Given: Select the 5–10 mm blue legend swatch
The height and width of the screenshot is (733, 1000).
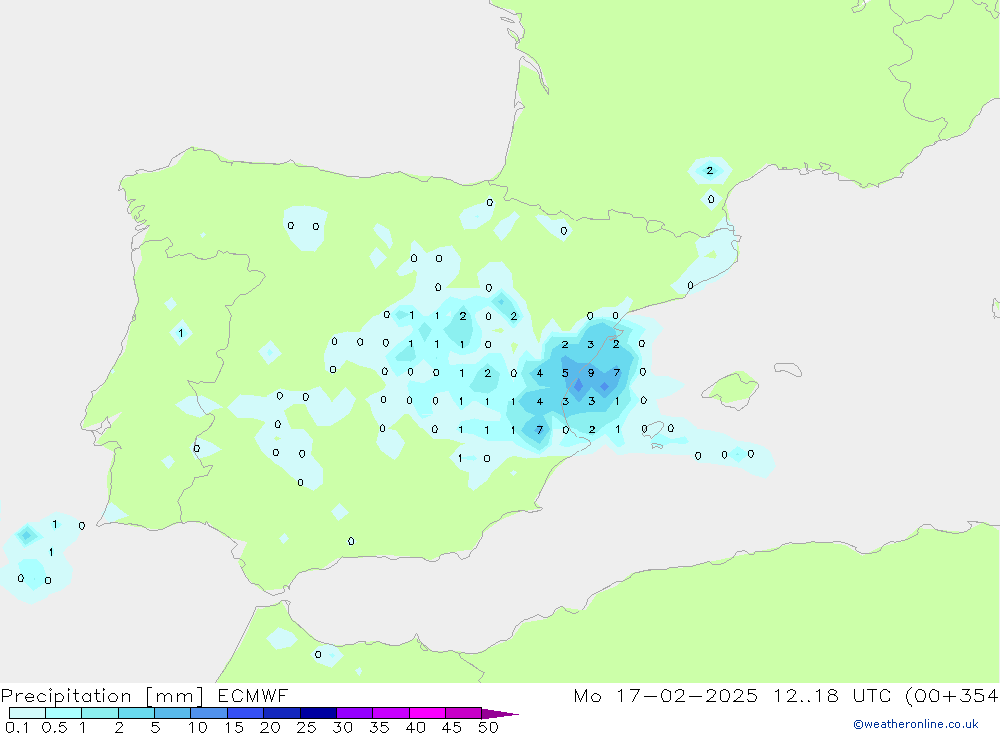Looking at the screenshot, I should tap(172, 713).
